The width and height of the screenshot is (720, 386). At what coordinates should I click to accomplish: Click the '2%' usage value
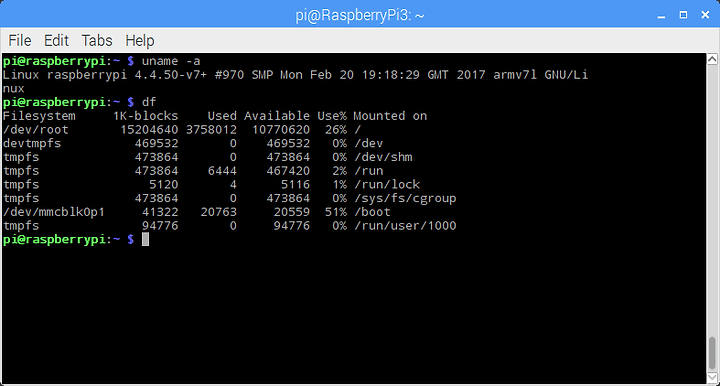(x=339, y=171)
